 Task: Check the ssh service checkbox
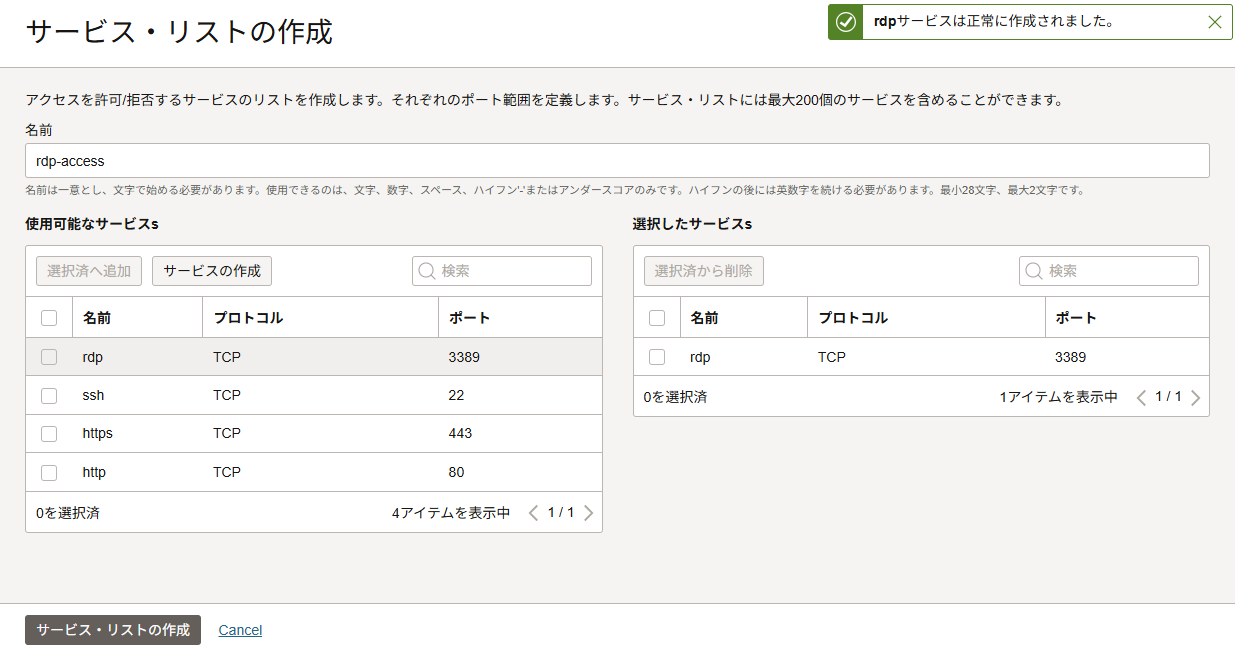coord(49,396)
